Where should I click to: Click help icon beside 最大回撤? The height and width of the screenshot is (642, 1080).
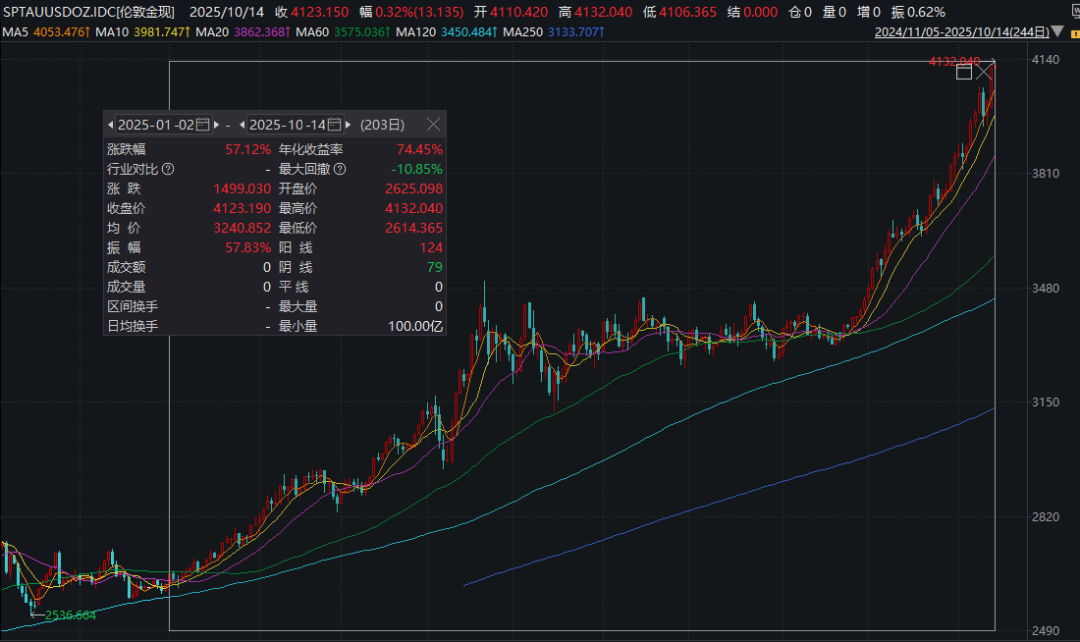[339, 169]
